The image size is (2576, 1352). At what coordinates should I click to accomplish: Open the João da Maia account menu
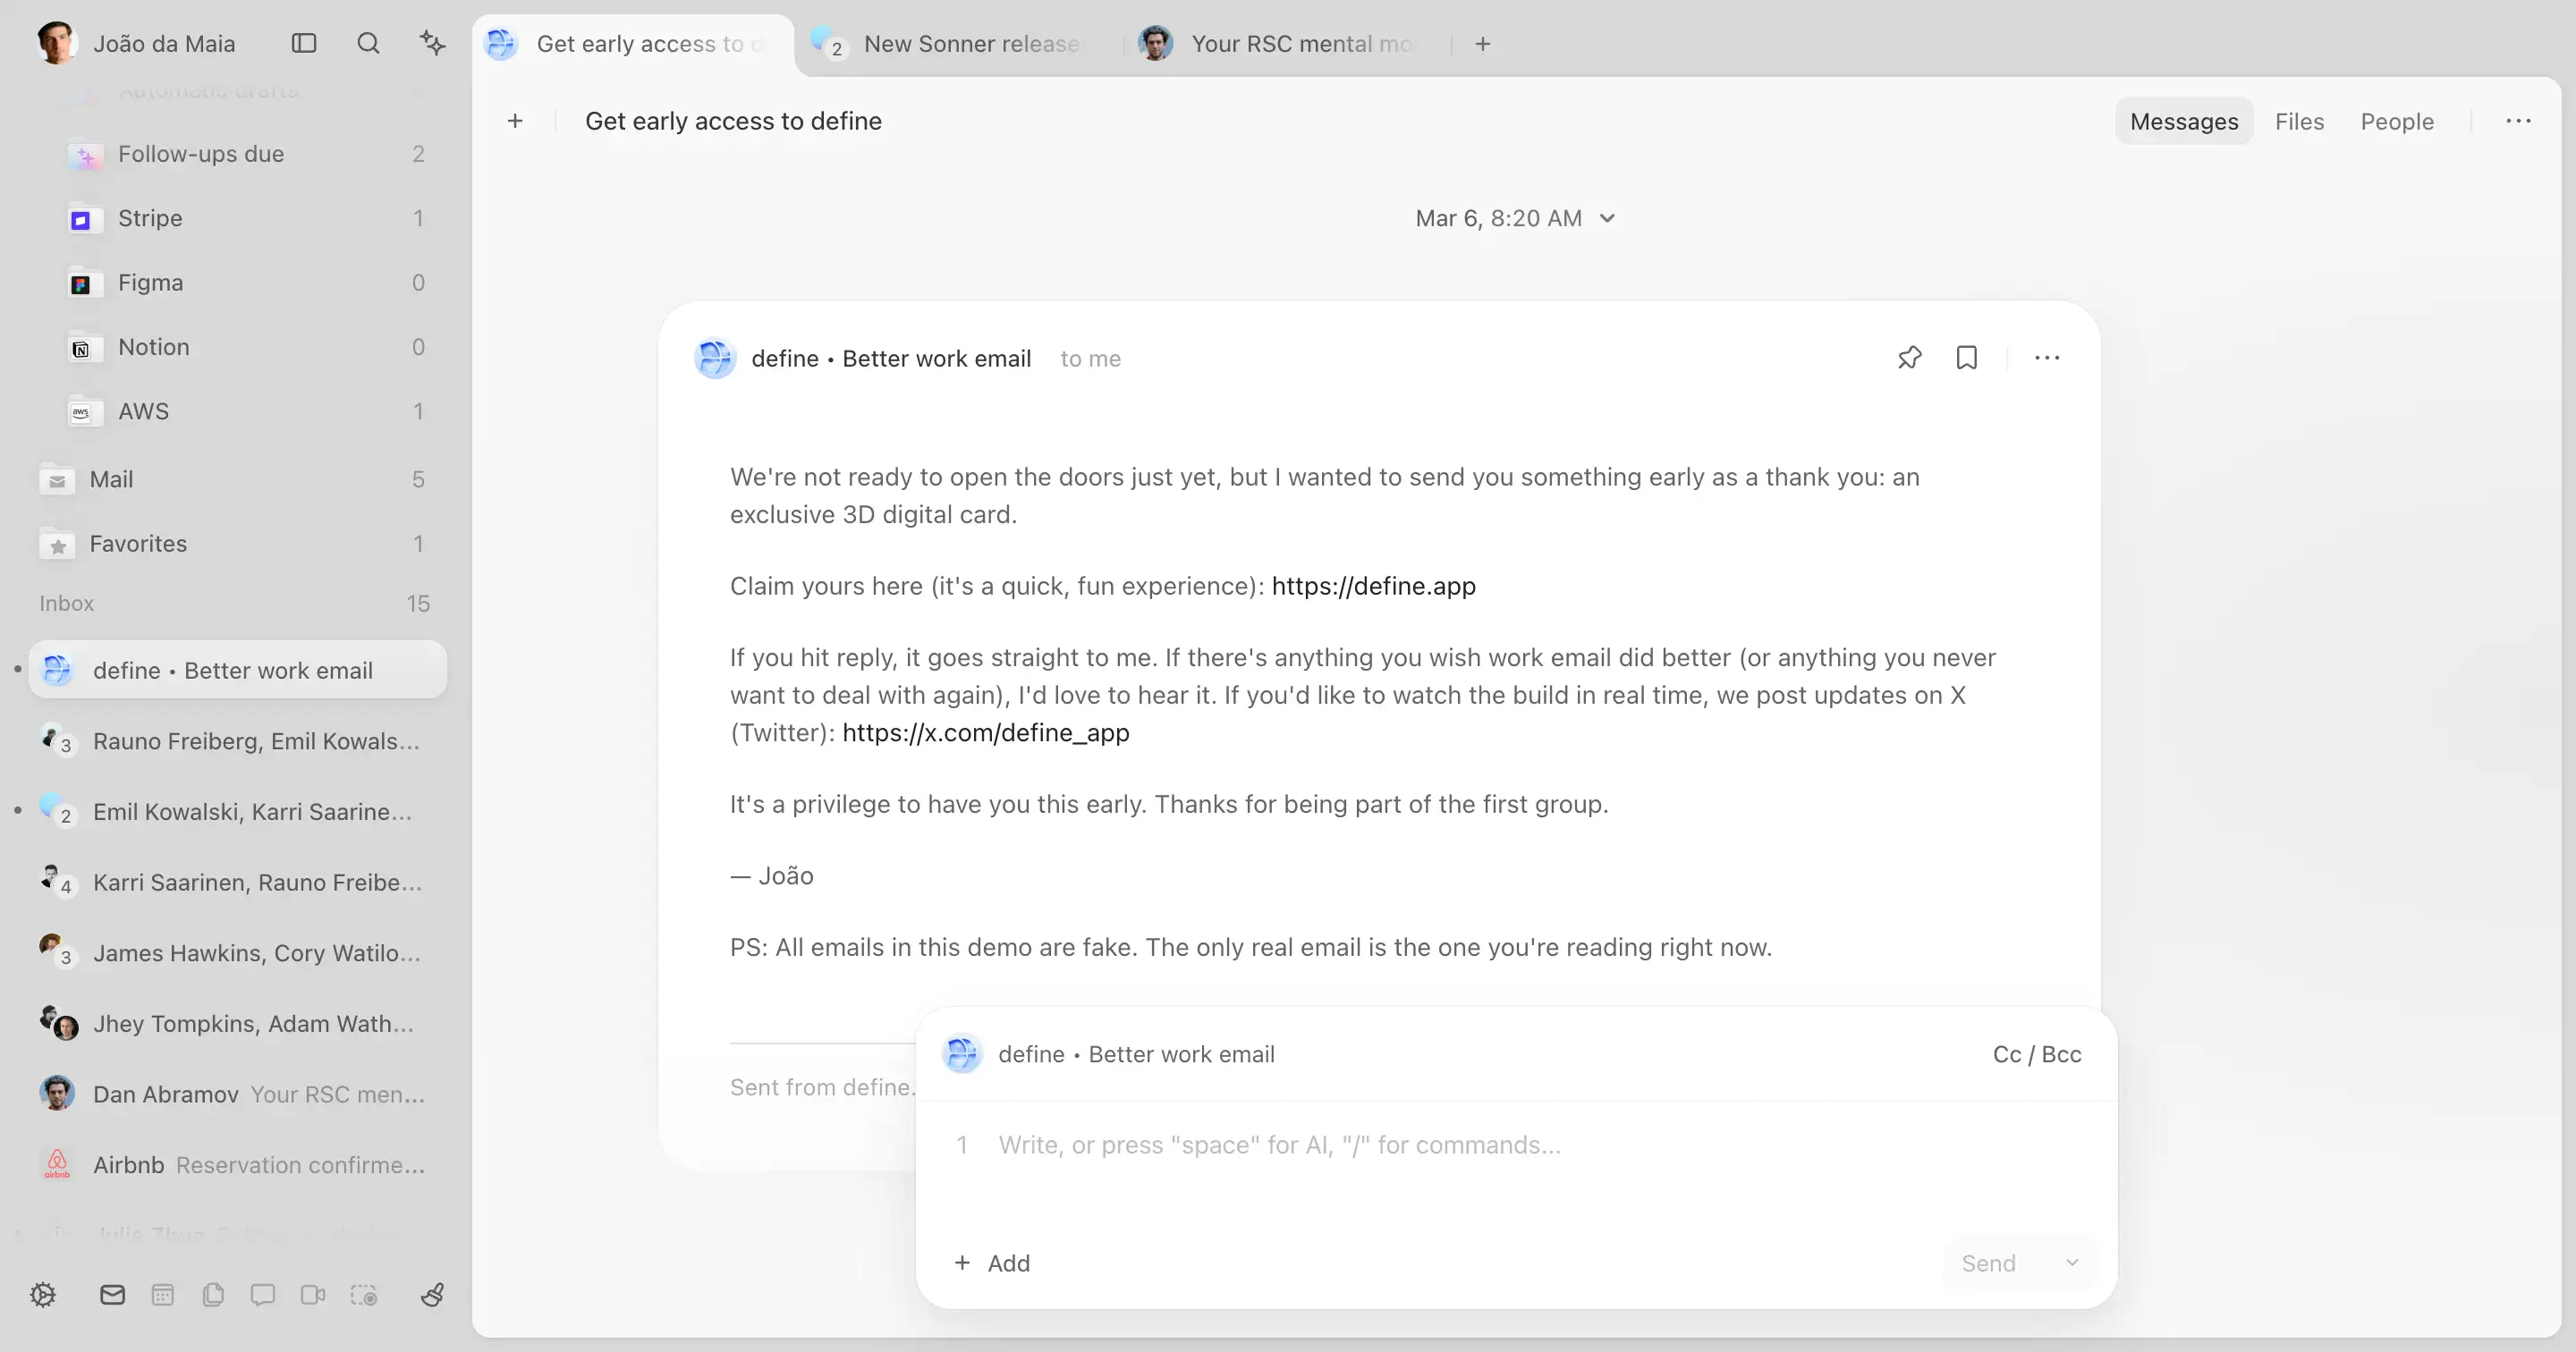point(137,43)
